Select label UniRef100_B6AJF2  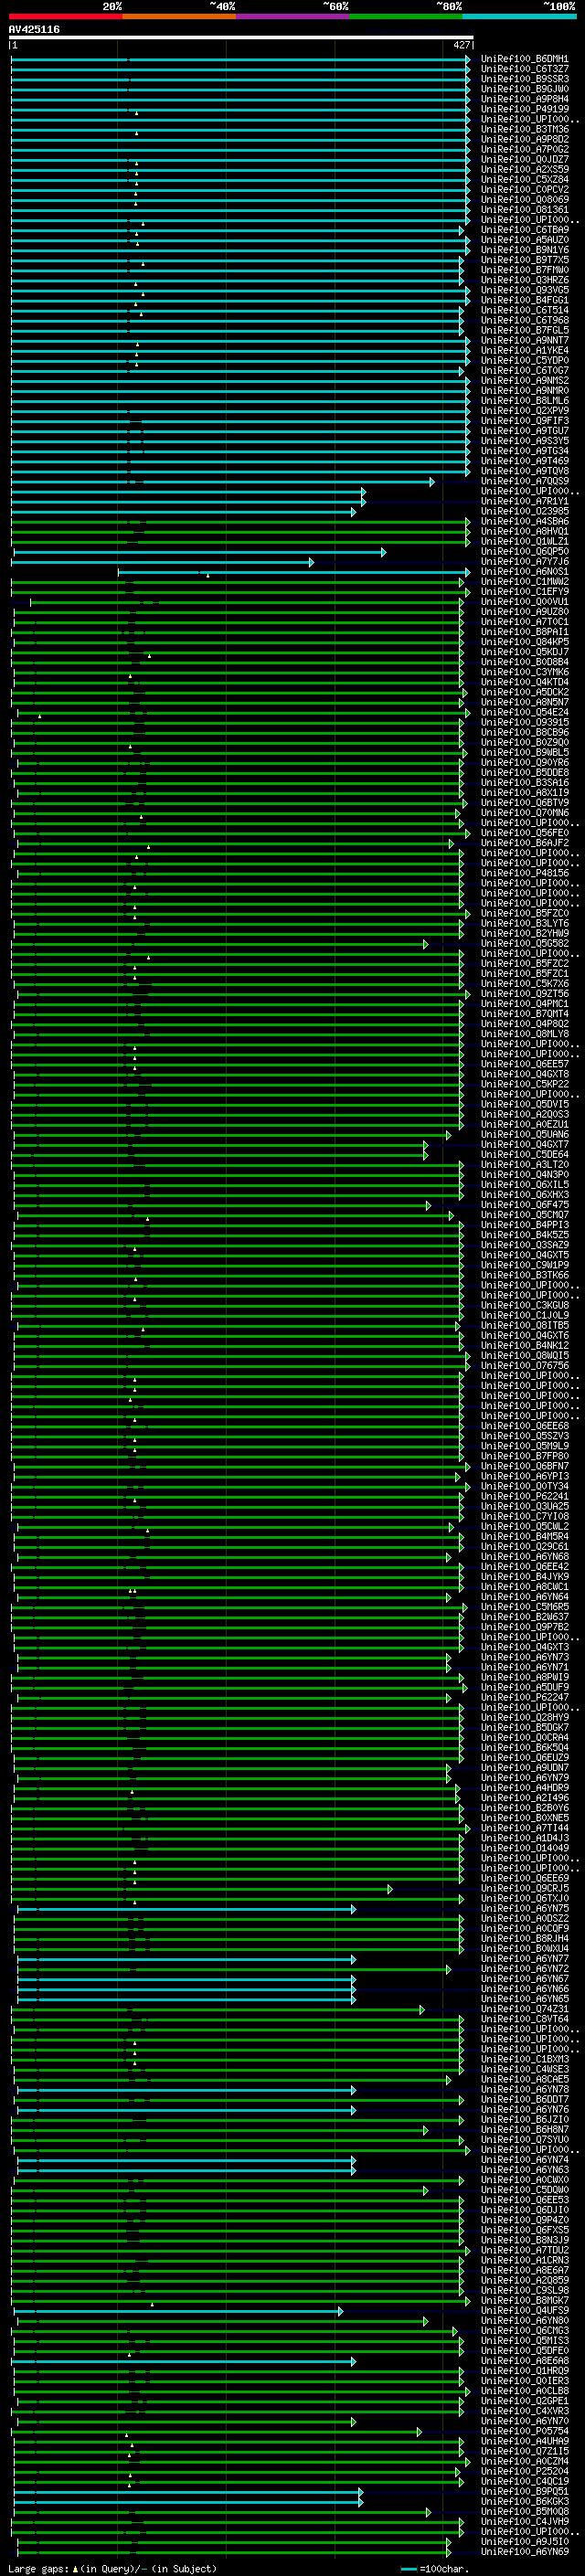[525, 843]
